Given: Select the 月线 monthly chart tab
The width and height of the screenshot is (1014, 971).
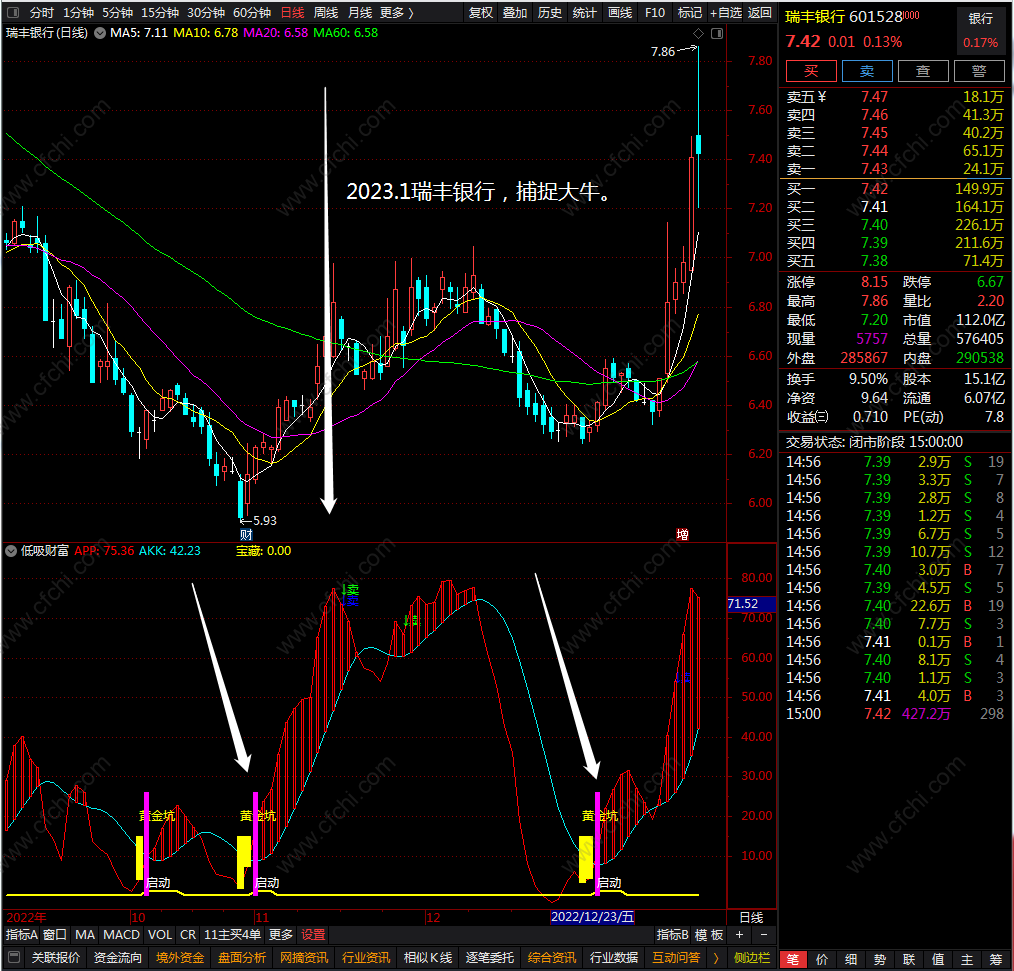Looking at the screenshot, I should point(360,12).
